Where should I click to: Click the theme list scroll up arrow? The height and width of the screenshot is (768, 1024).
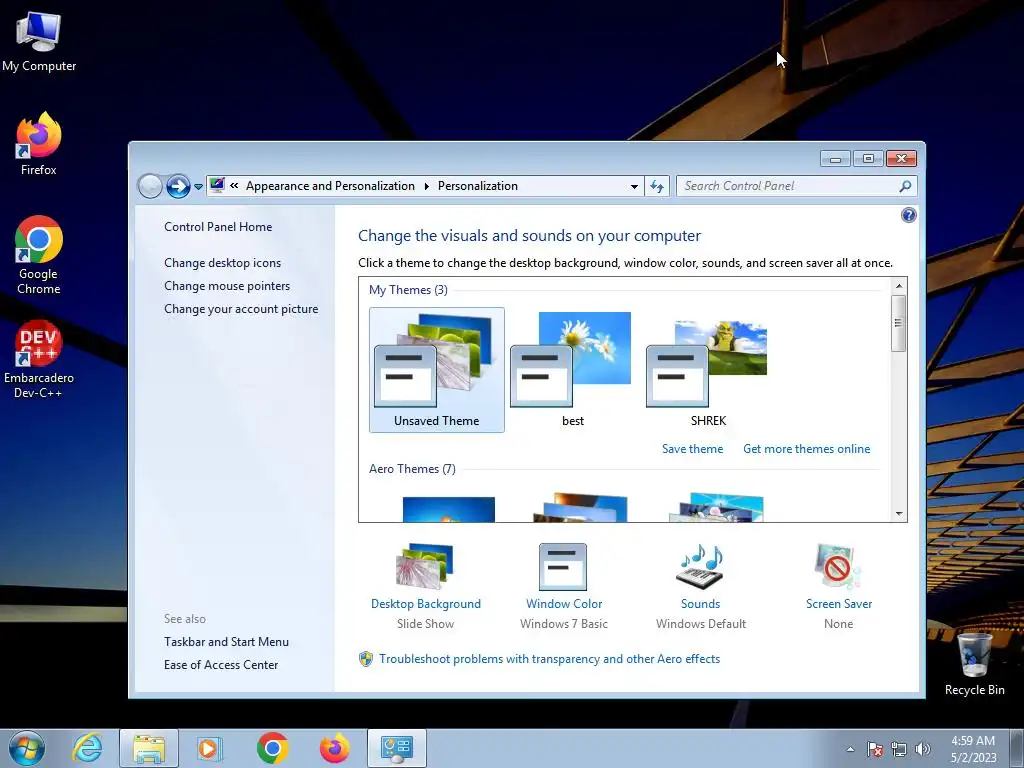click(x=899, y=285)
